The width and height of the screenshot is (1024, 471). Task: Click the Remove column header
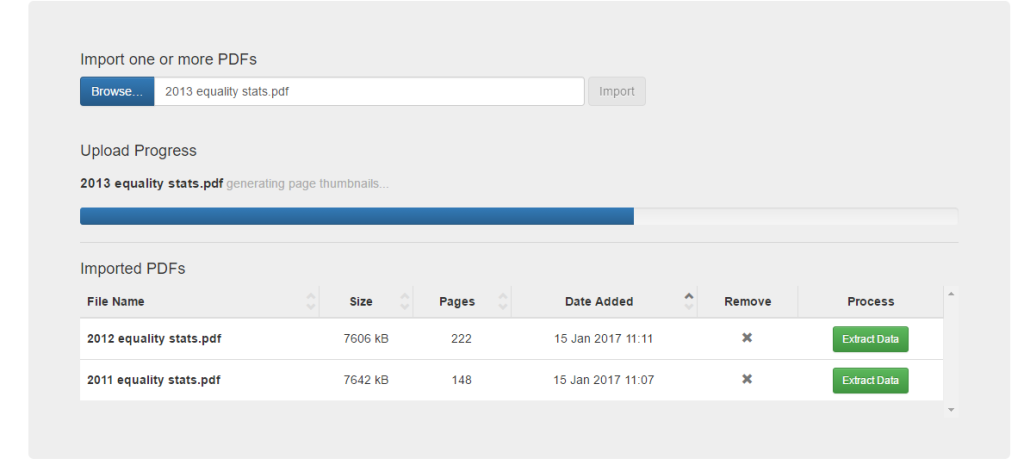click(747, 301)
